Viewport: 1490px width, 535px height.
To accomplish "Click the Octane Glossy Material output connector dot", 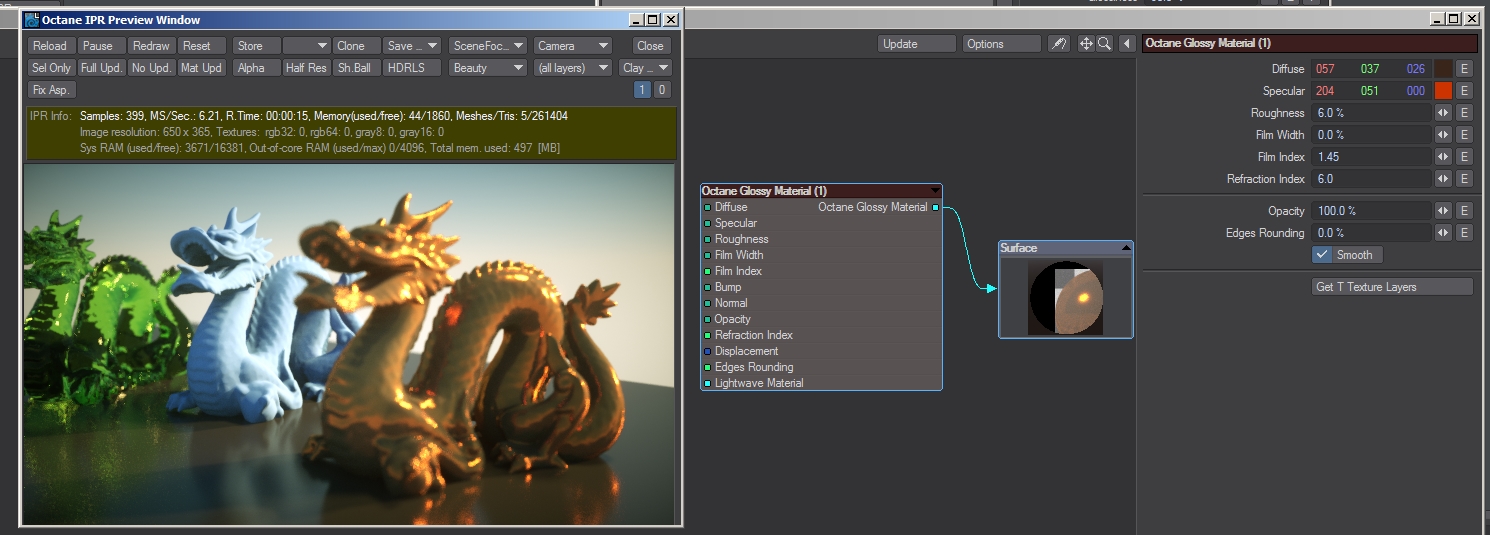I will 935,207.
